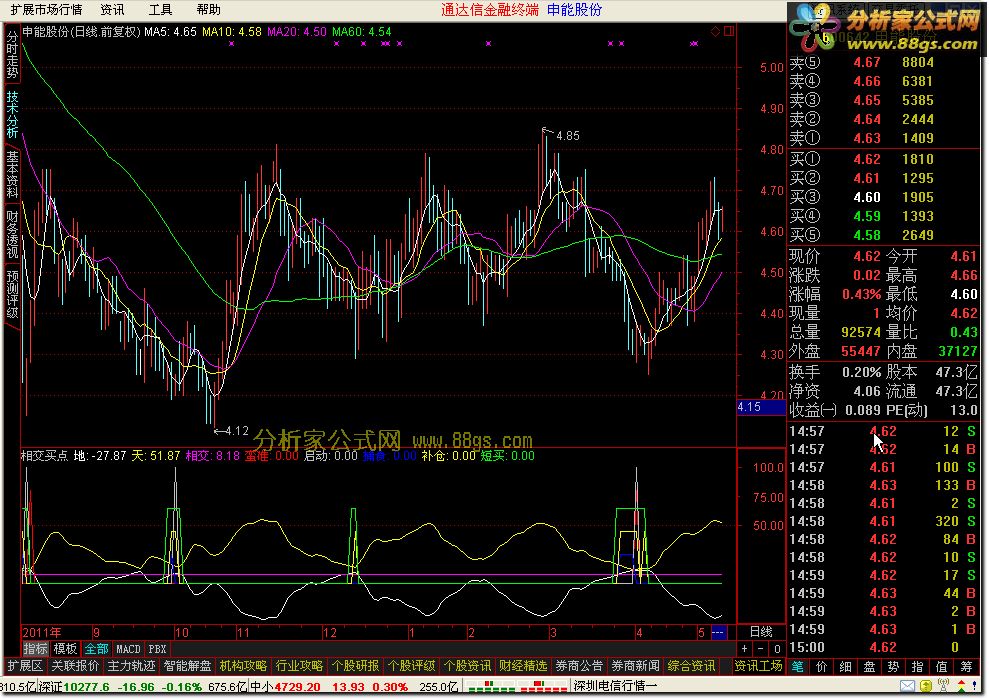Screen dimensions: 989x699
Task: Open the 日线 period selector
Action: pyautogui.click(x=761, y=631)
